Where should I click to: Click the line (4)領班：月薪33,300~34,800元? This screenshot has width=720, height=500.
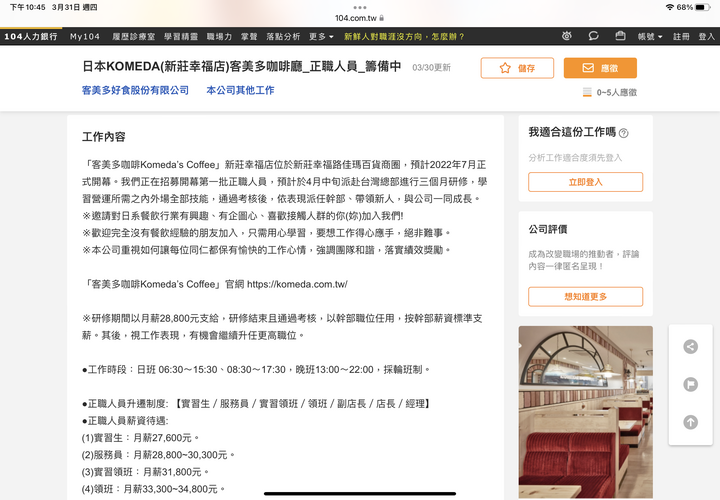point(153,489)
